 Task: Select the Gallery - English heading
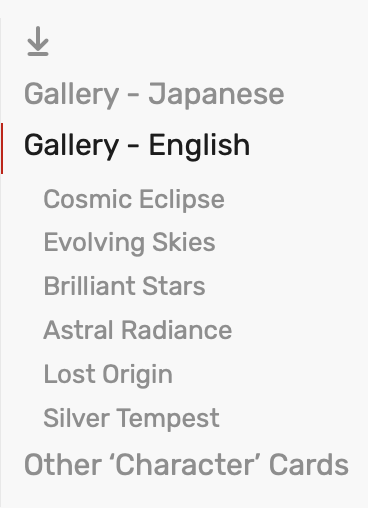137,146
